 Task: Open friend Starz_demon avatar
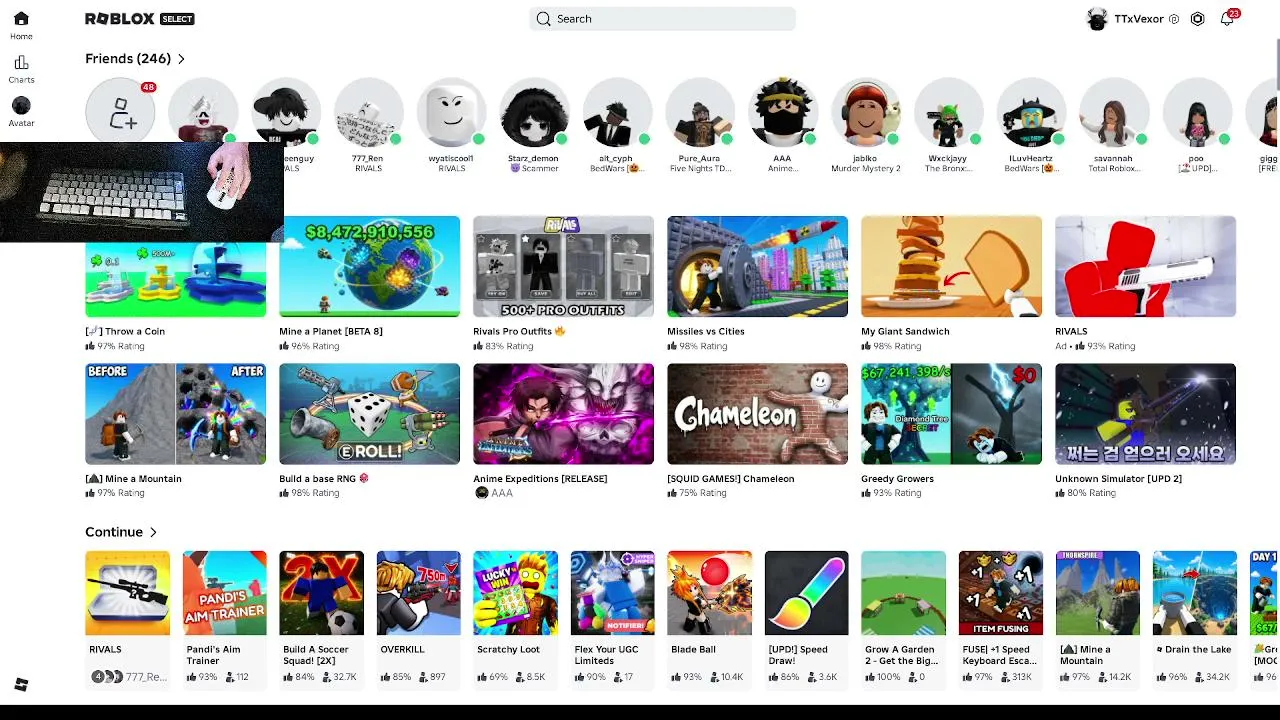(x=534, y=113)
